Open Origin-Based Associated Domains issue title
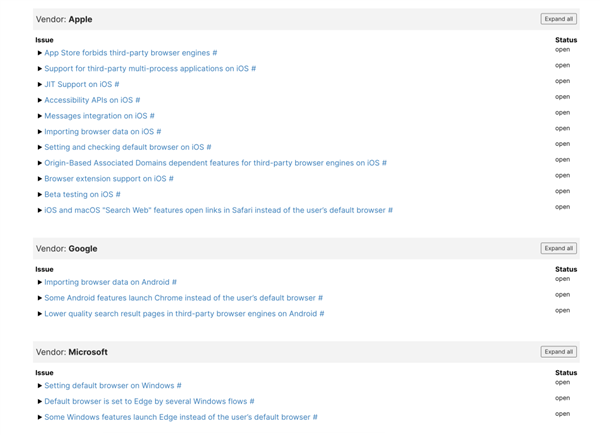Screen dimensions: 600x435 (211, 163)
